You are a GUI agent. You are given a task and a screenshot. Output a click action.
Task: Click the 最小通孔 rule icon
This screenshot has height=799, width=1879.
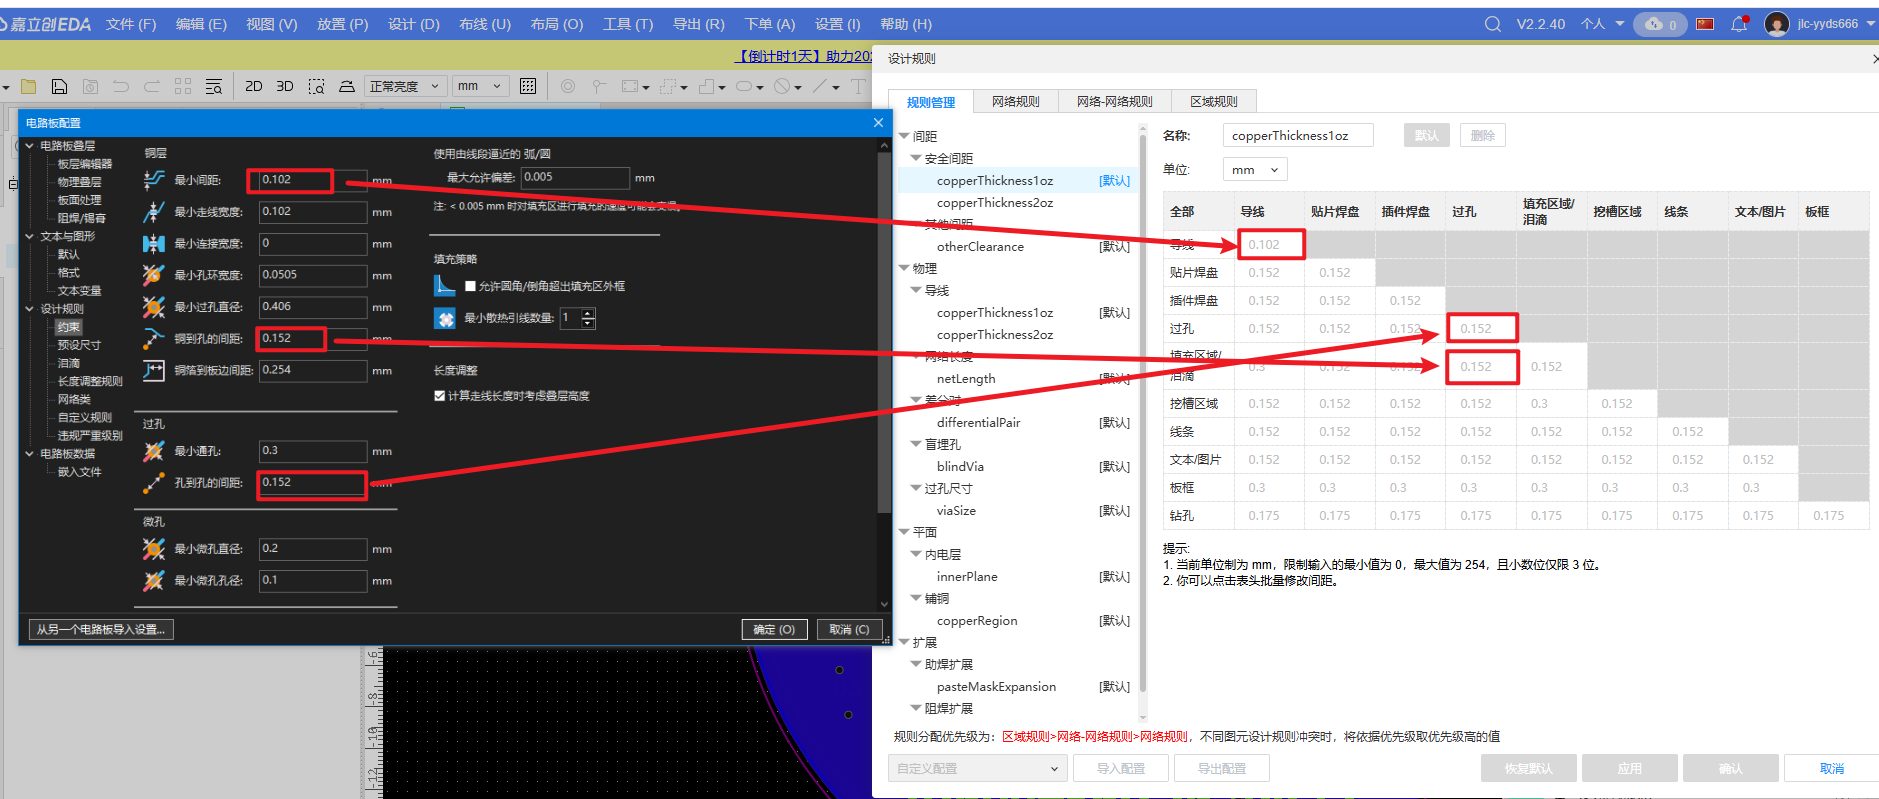click(154, 452)
